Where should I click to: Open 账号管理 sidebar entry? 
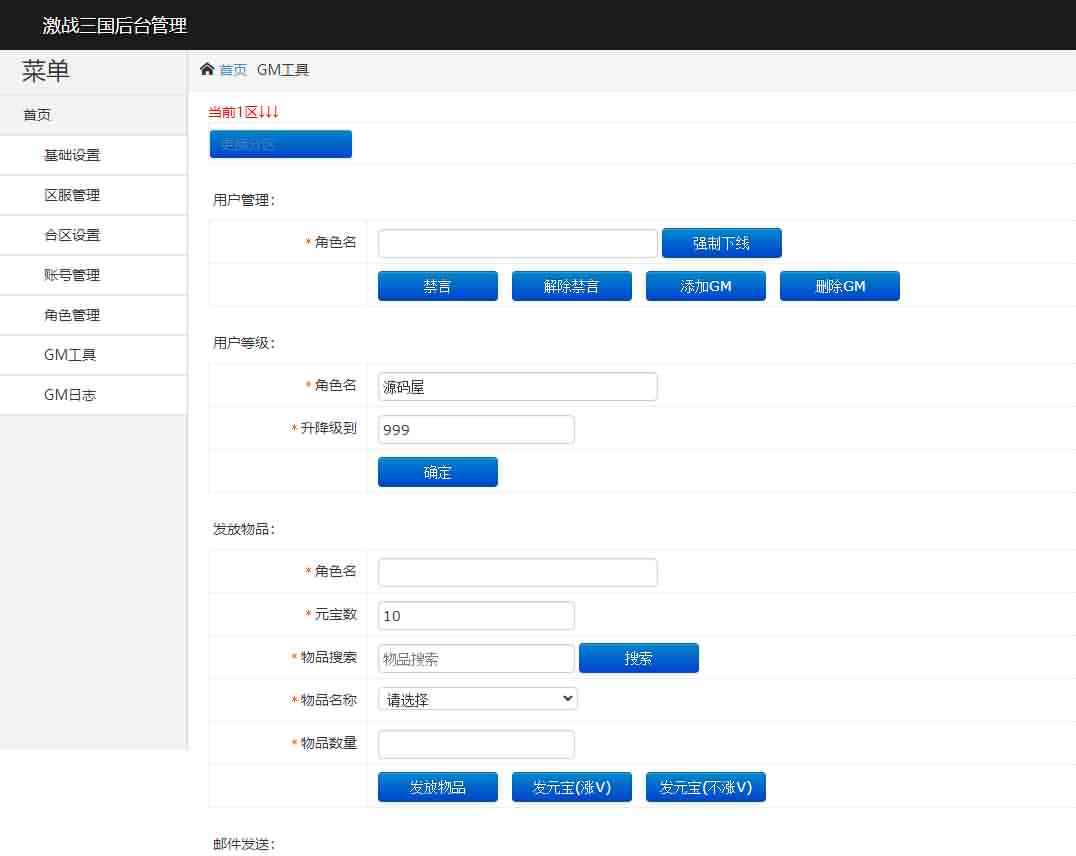pyautogui.click(x=72, y=275)
